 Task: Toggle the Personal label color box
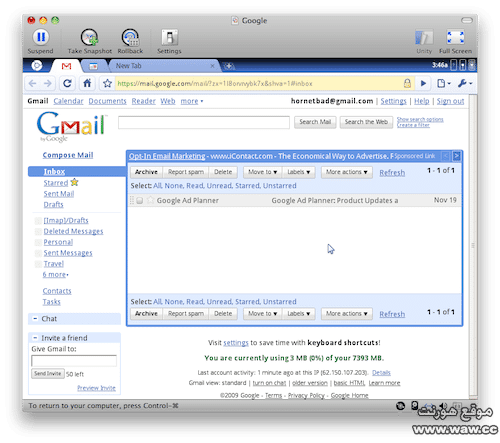38,242
